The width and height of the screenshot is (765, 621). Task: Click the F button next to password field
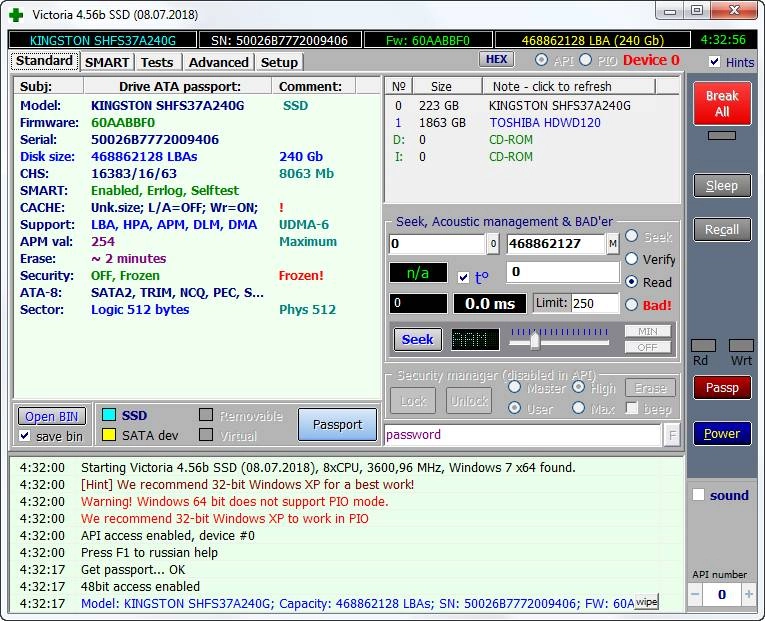tap(672, 435)
